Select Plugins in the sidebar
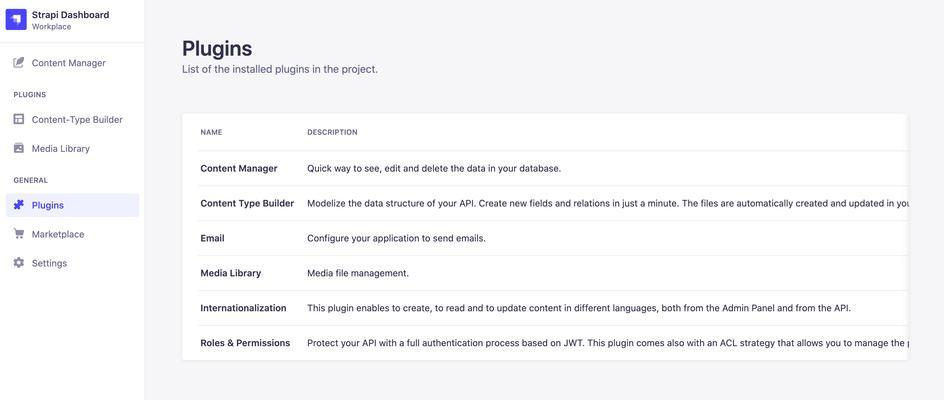 click(x=72, y=205)
